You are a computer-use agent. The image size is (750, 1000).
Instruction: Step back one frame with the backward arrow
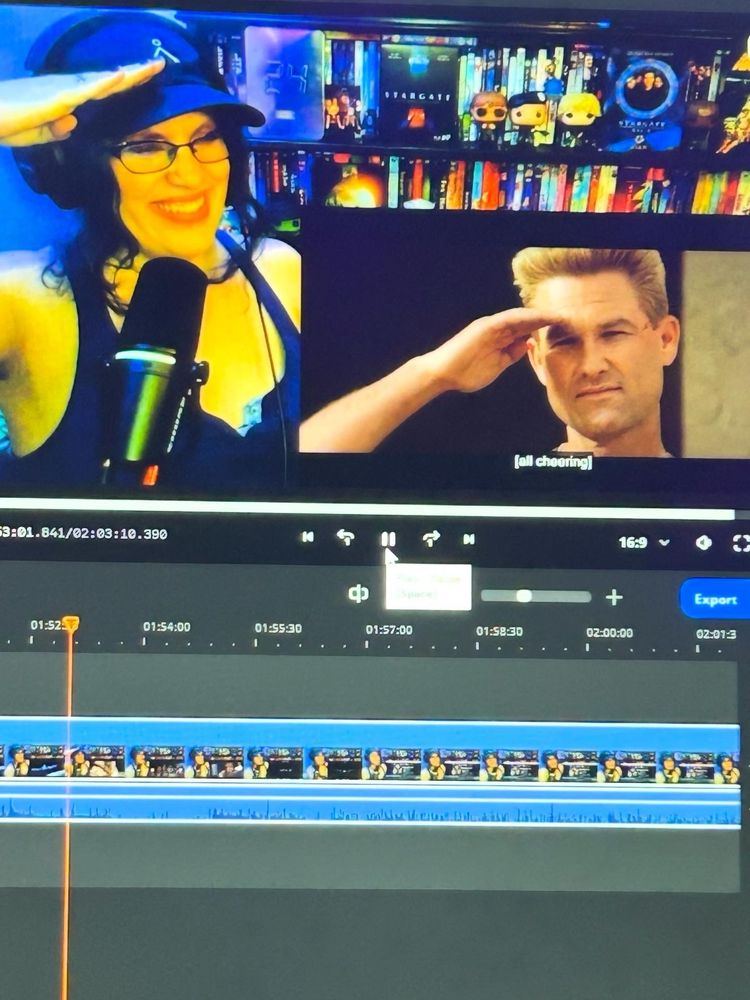346,538
